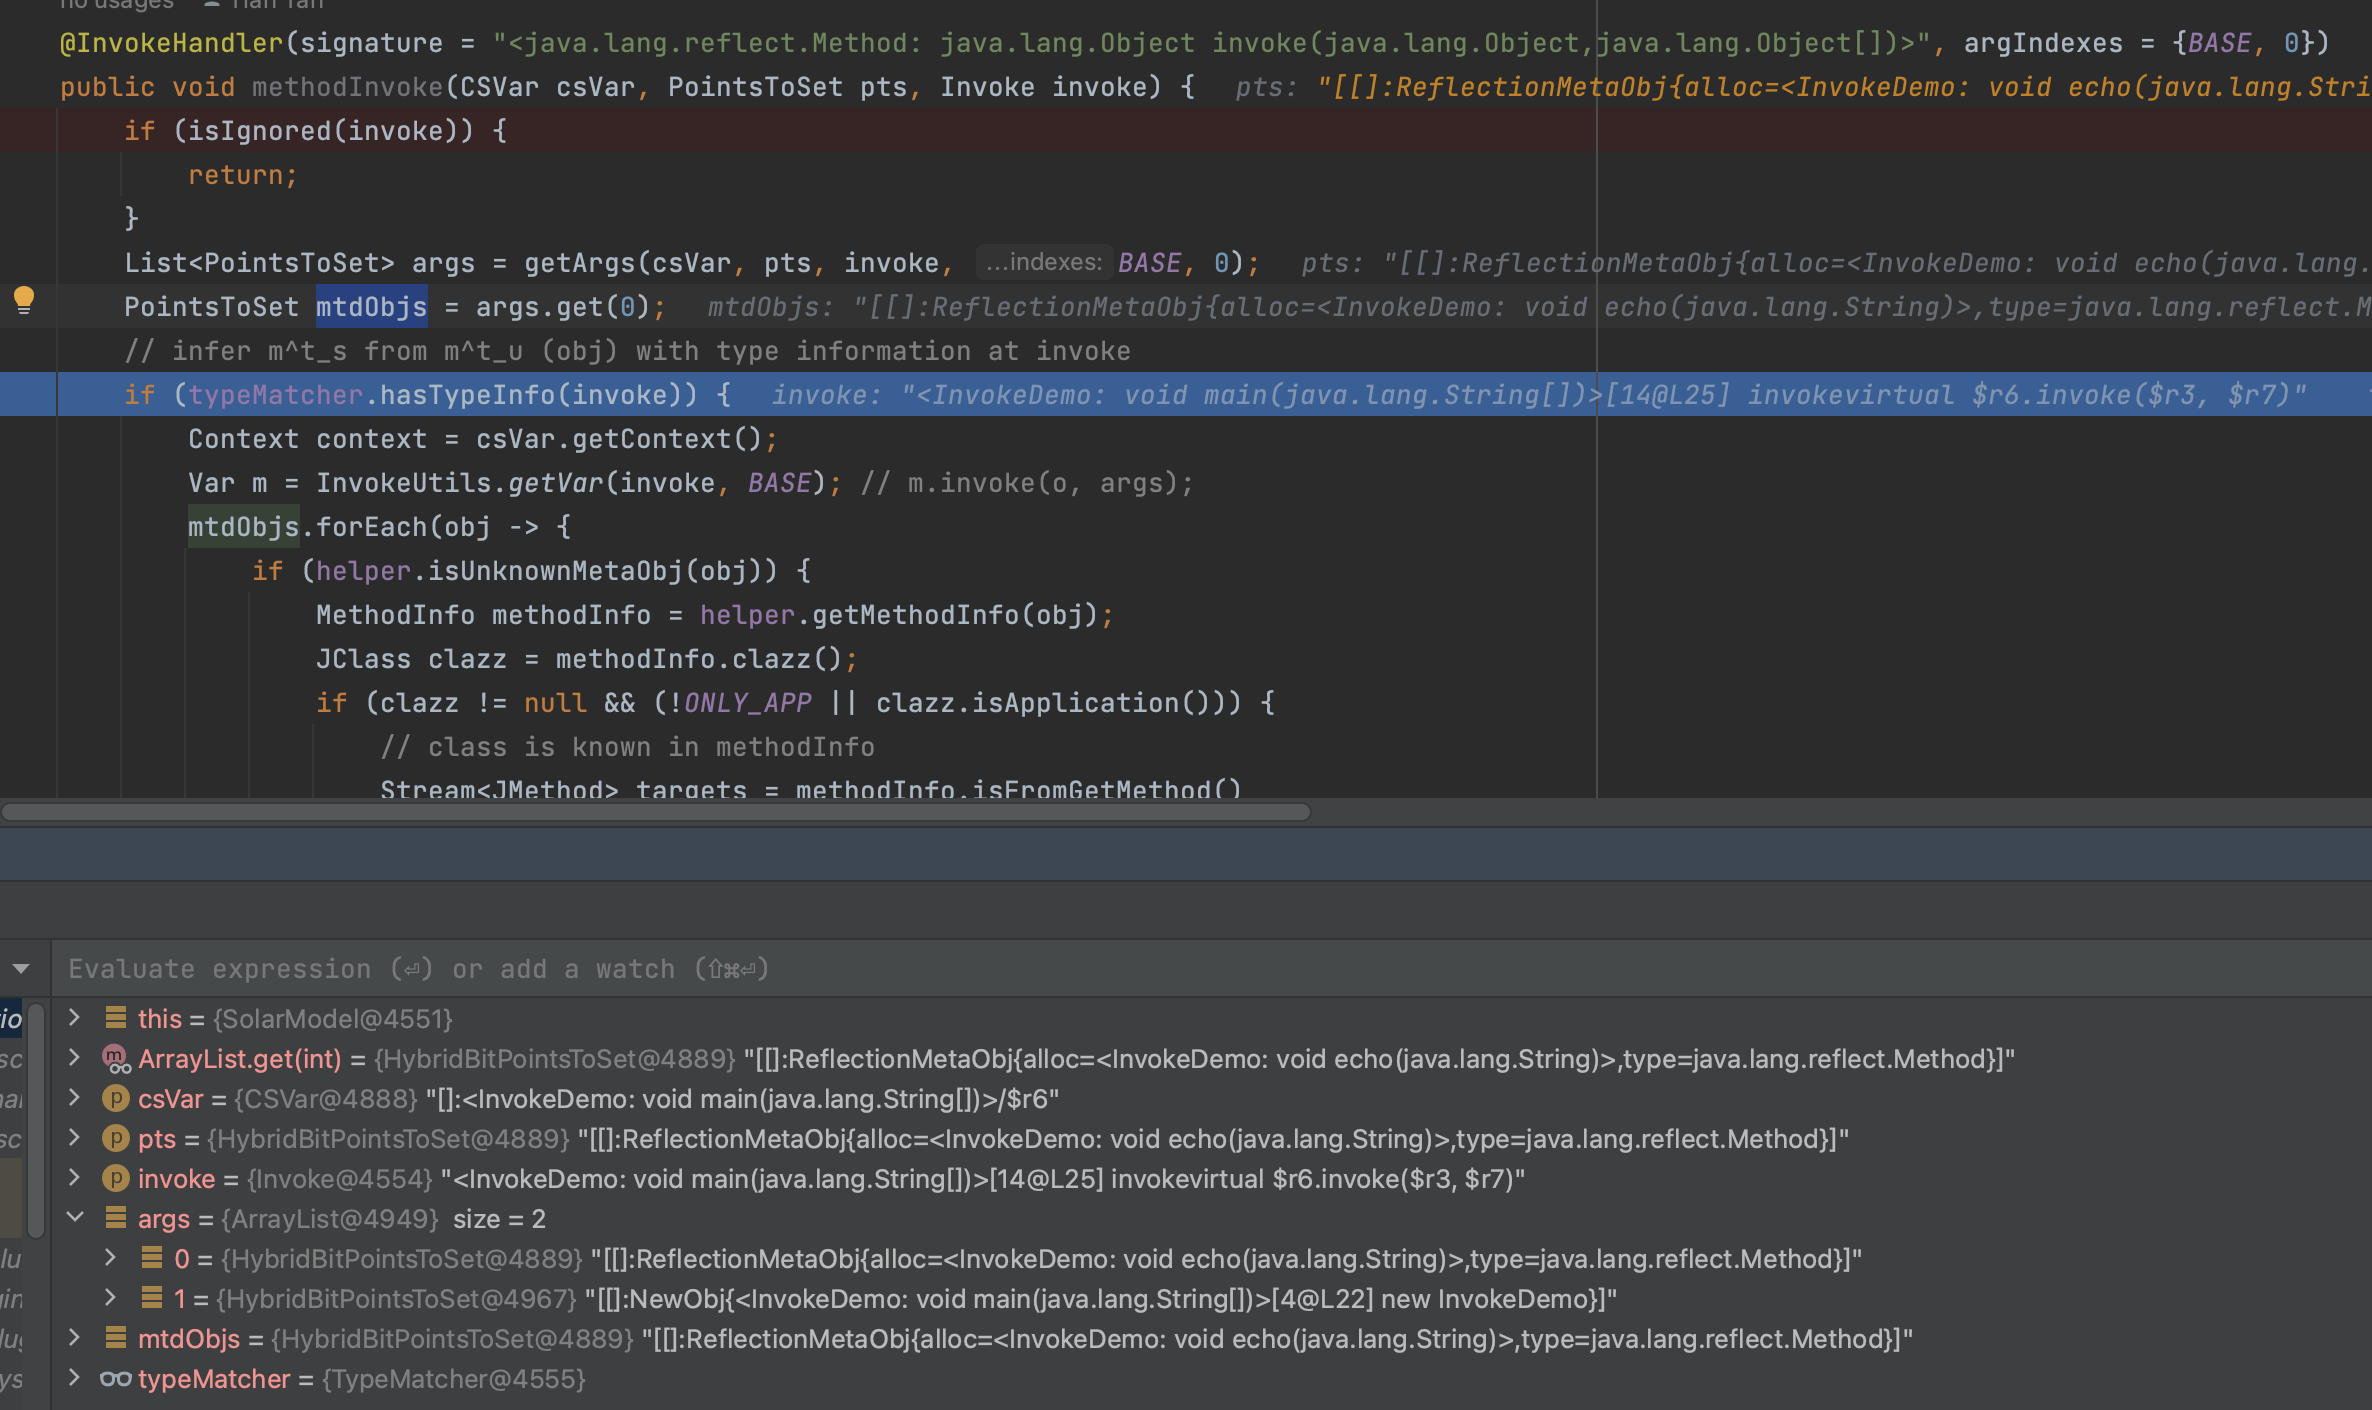Click the {TypeMatcher@4555} value
This screenshot has height=1410, width=2372.
[x=454, y=1378]
